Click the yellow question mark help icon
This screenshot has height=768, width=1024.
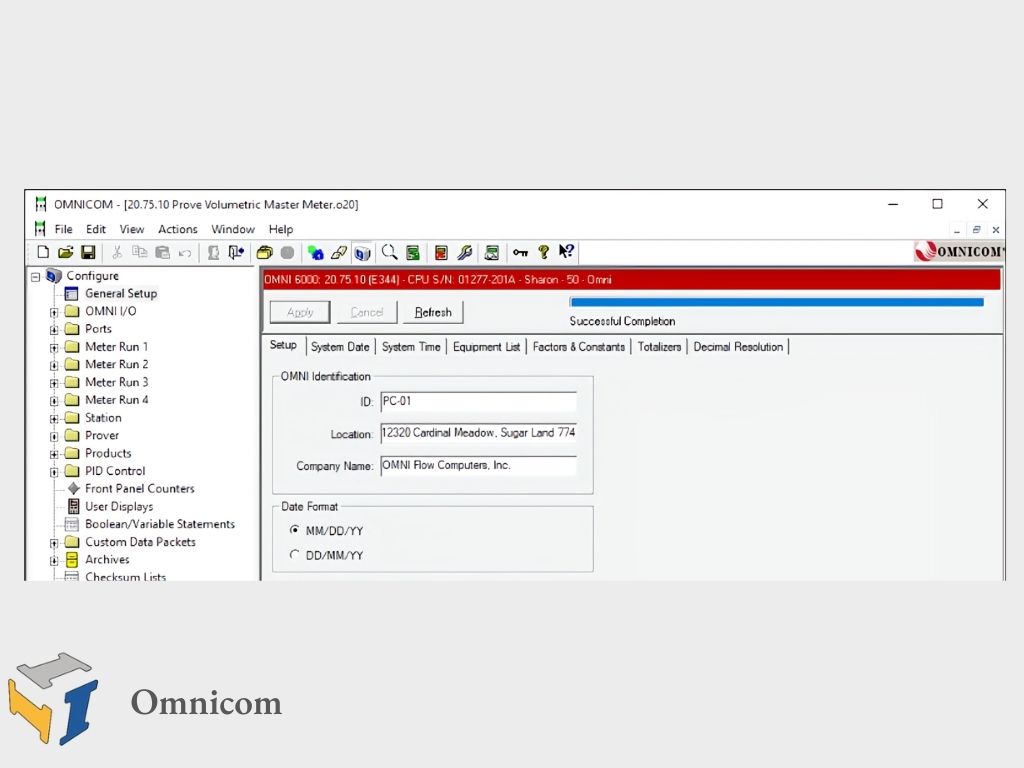coord(544,253)
